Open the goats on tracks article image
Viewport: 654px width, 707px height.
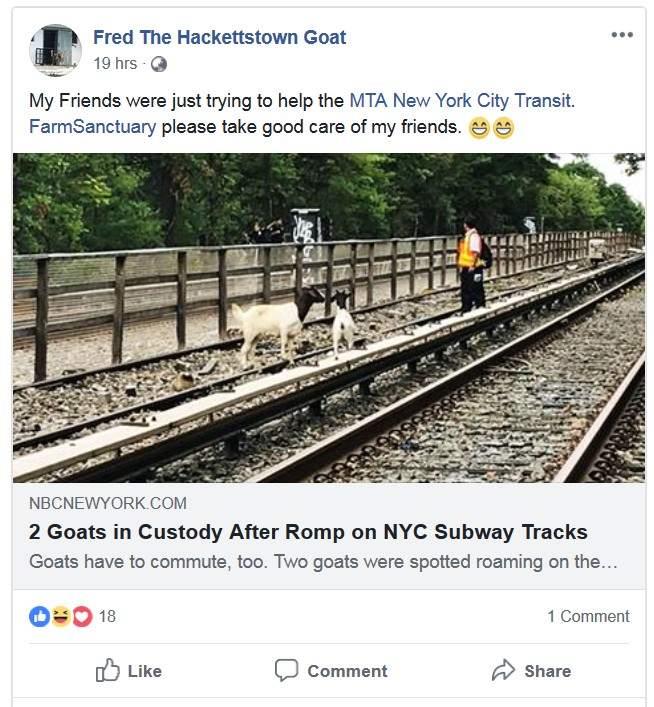point(329,318)
